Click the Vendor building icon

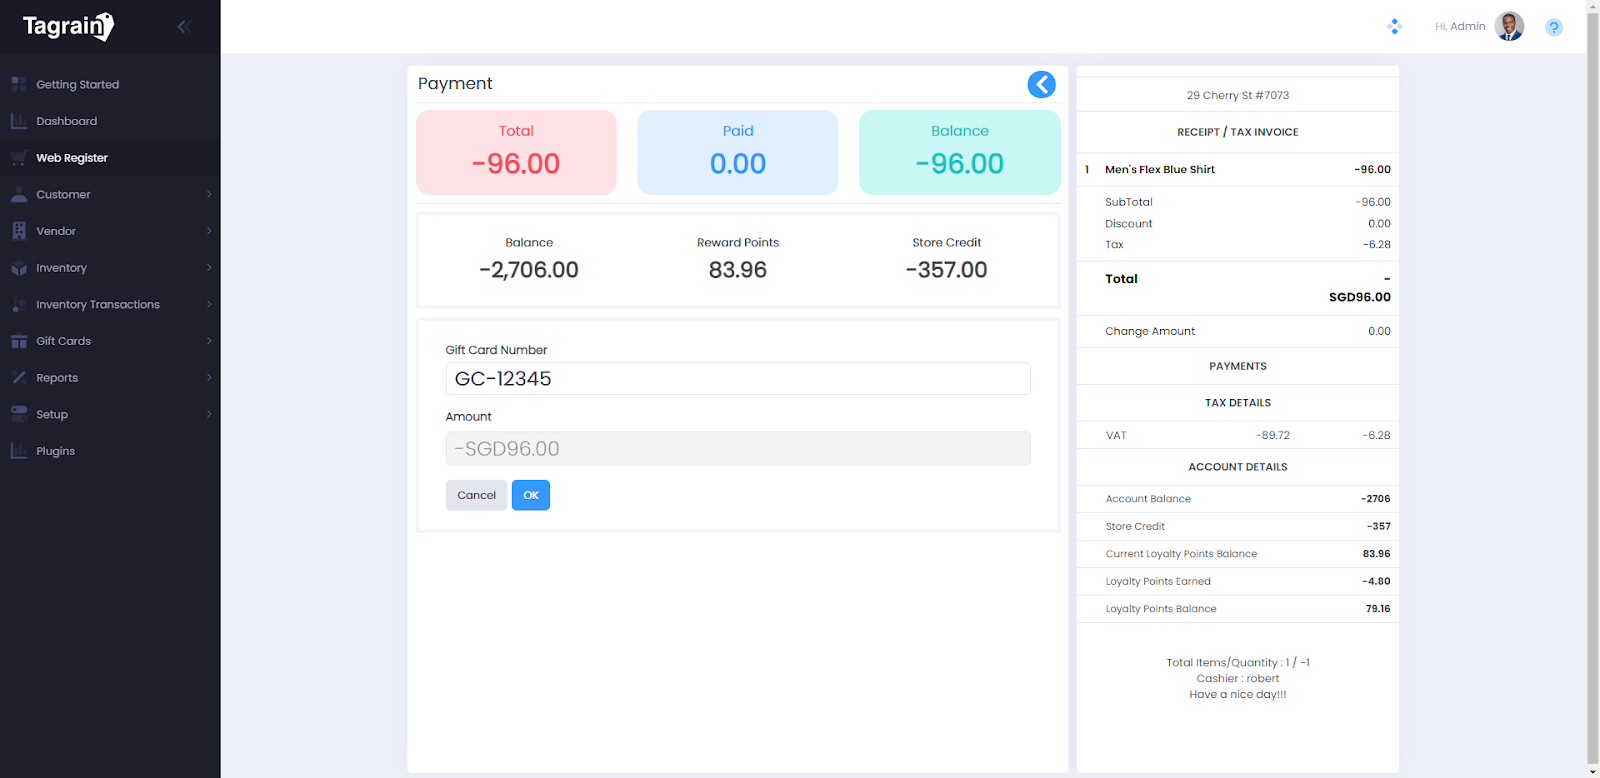(x=19, y=231)
